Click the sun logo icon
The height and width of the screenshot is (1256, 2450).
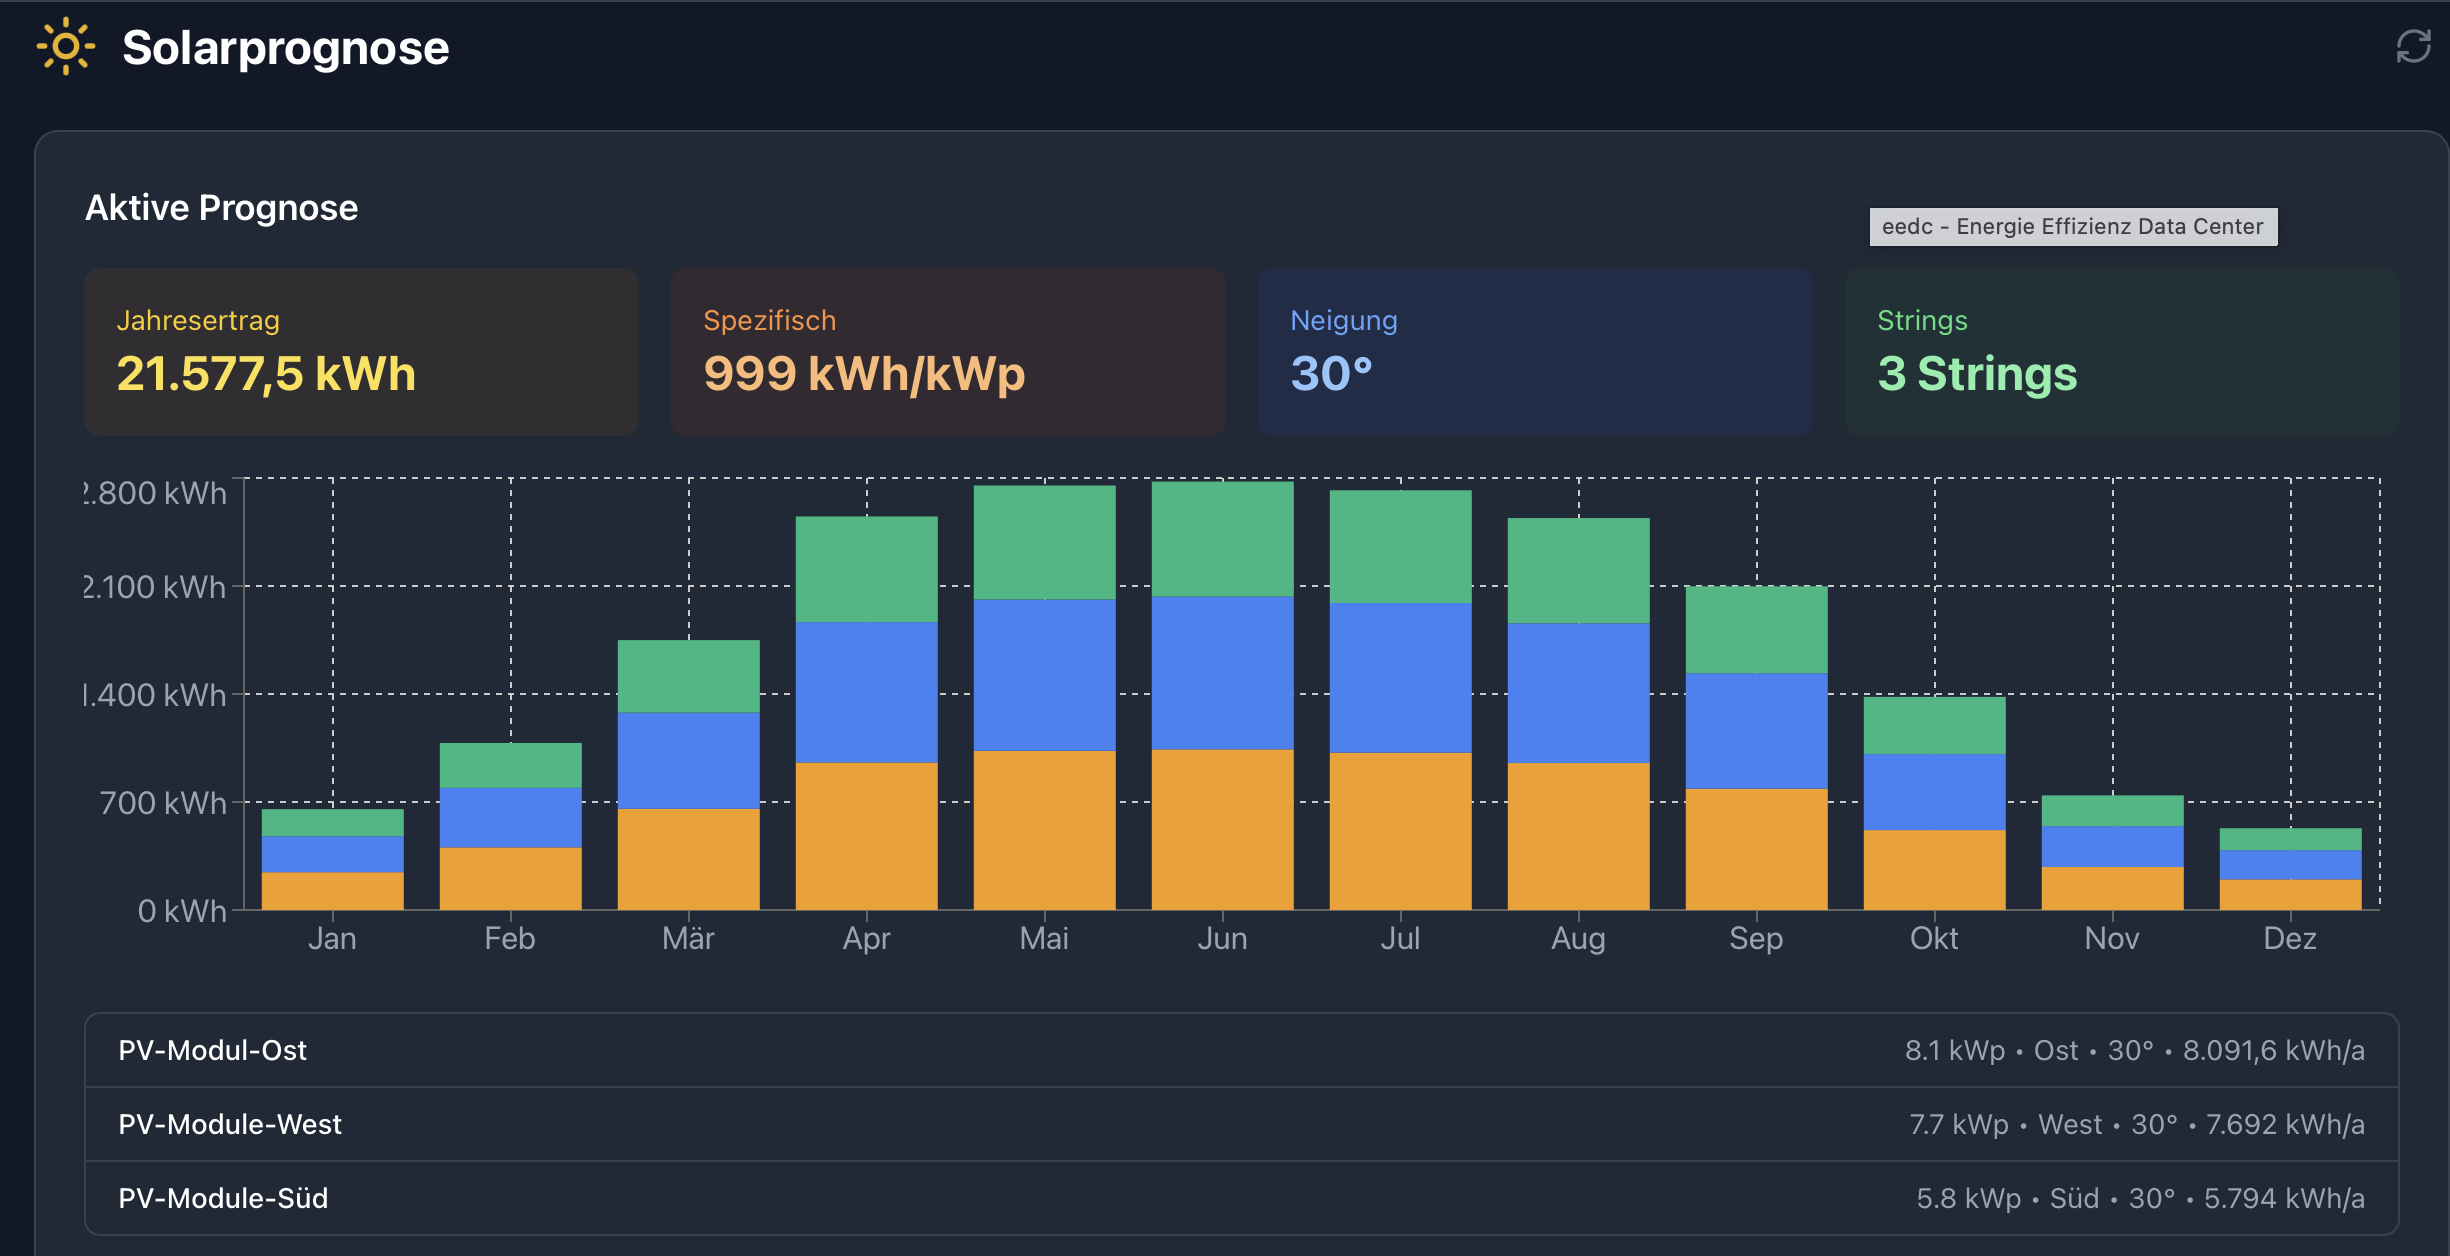coord(66,46)
